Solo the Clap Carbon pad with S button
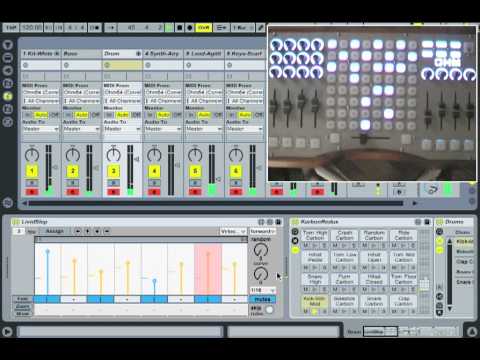480x360 pixels. click(x=413, y=311)
